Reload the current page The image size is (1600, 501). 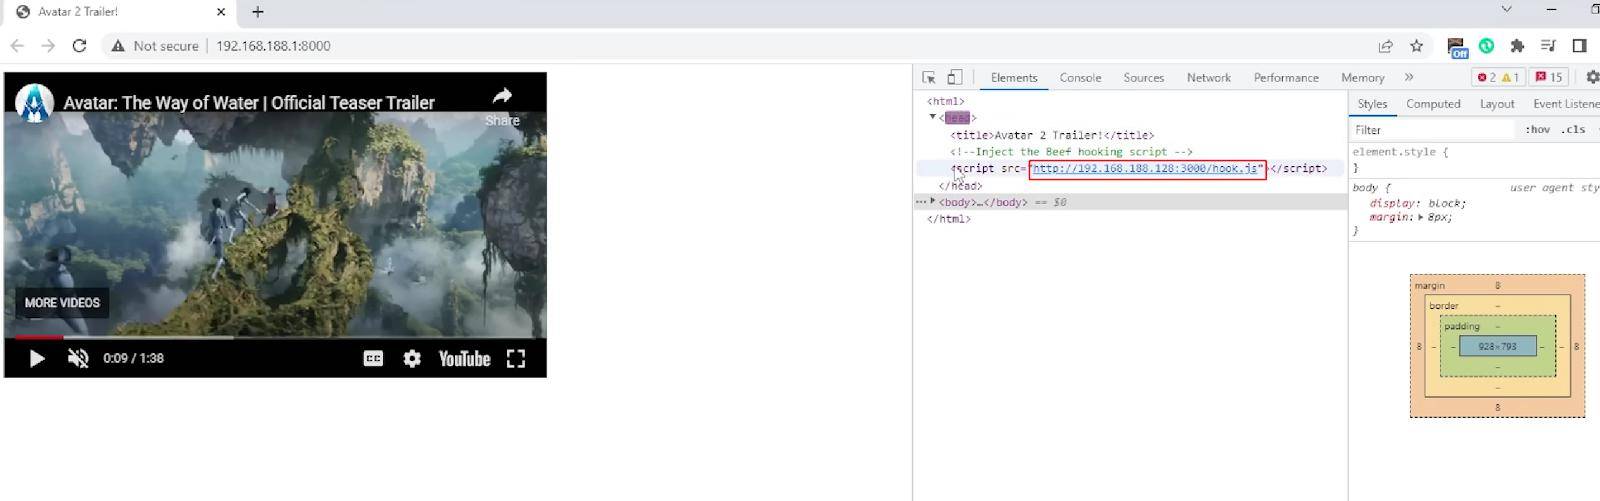tap(79, 46)
